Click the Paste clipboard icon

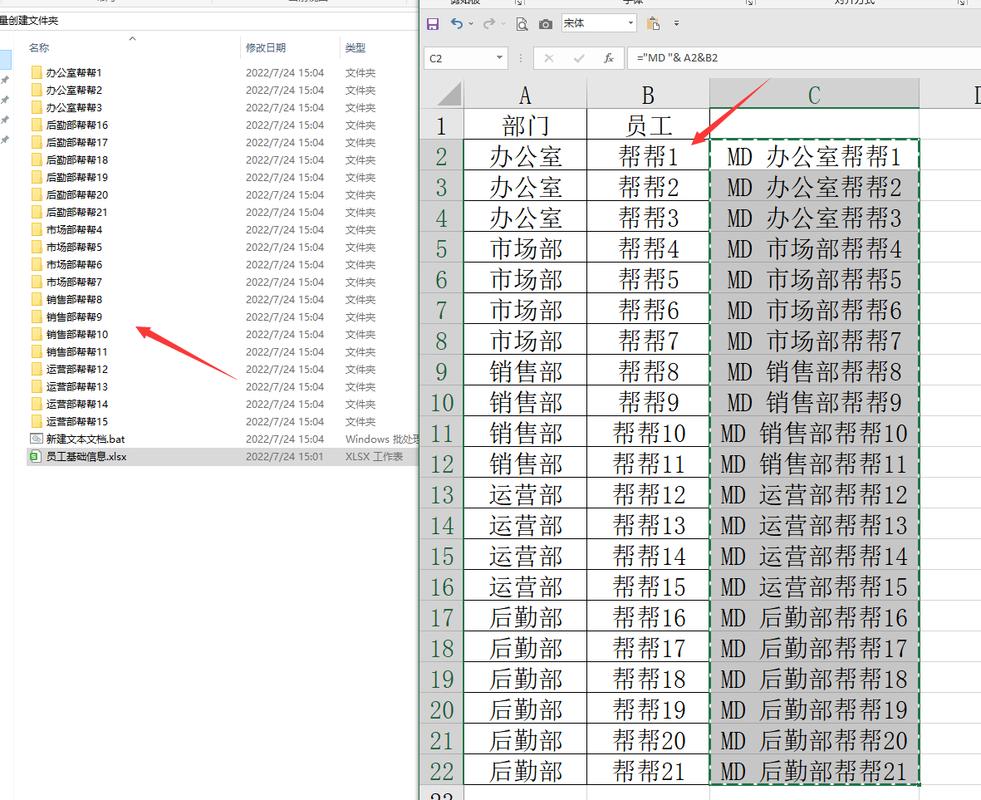pos(653,23)
